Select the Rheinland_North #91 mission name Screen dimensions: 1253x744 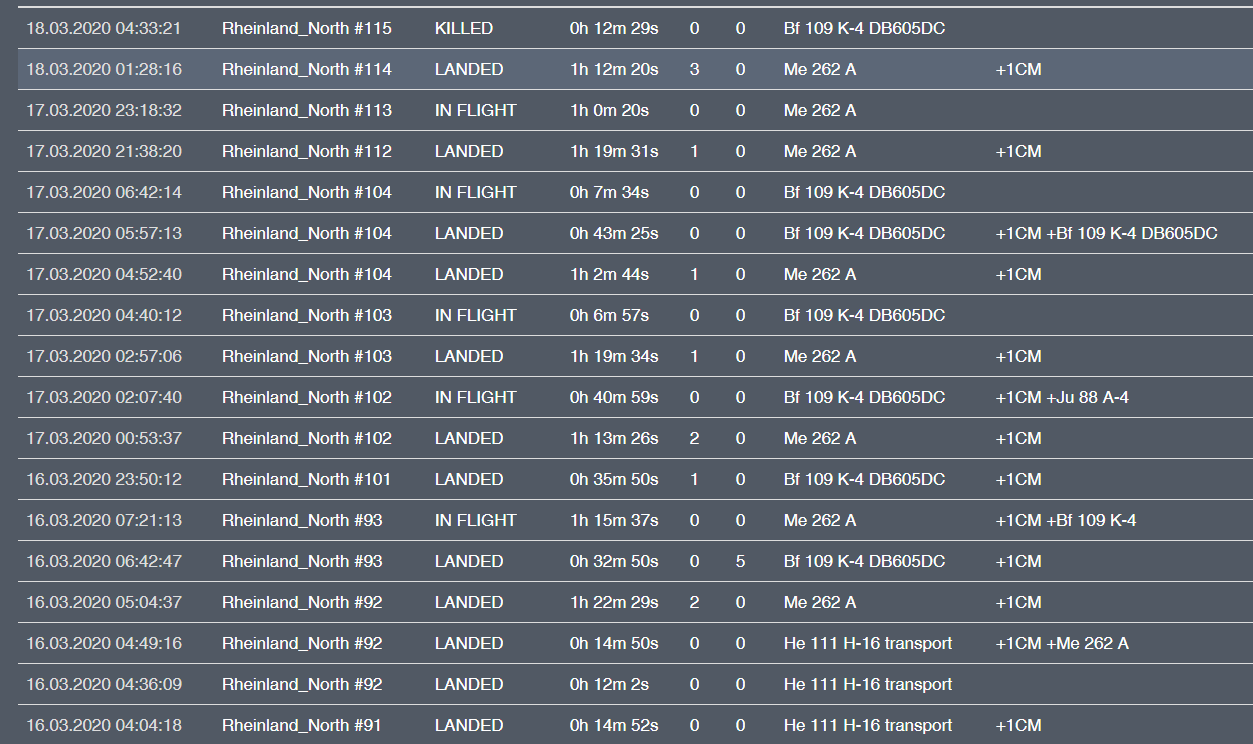[x=301, y=726]
